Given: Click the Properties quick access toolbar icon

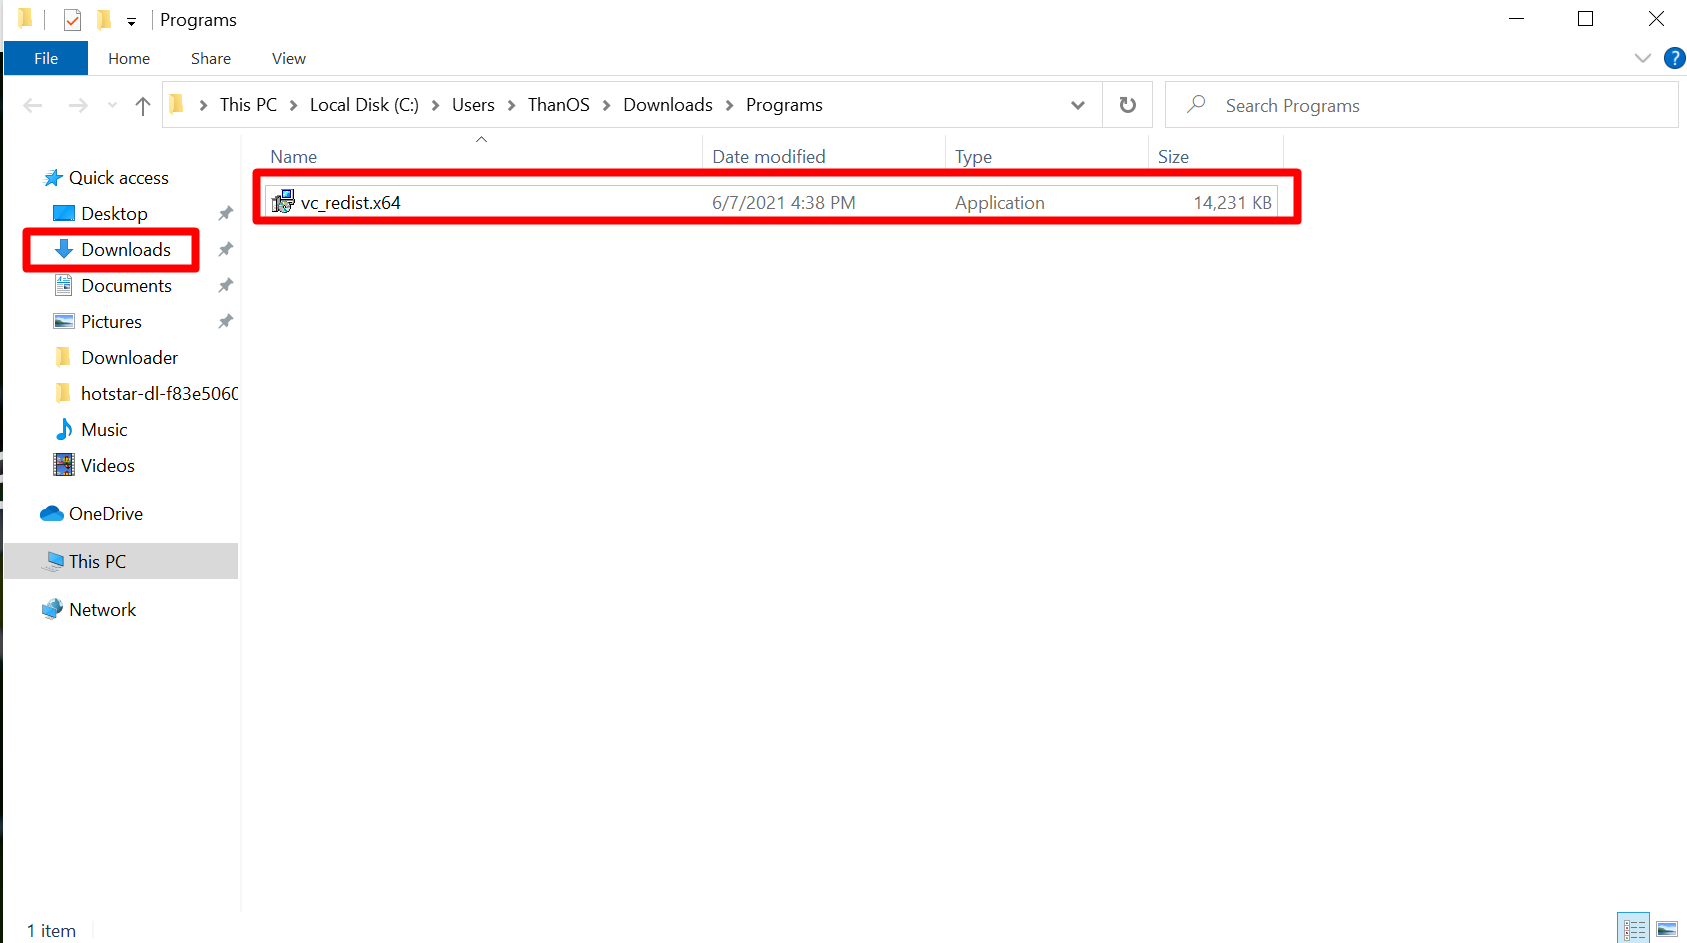Looking at the screenshot, I should pos(72,20).
